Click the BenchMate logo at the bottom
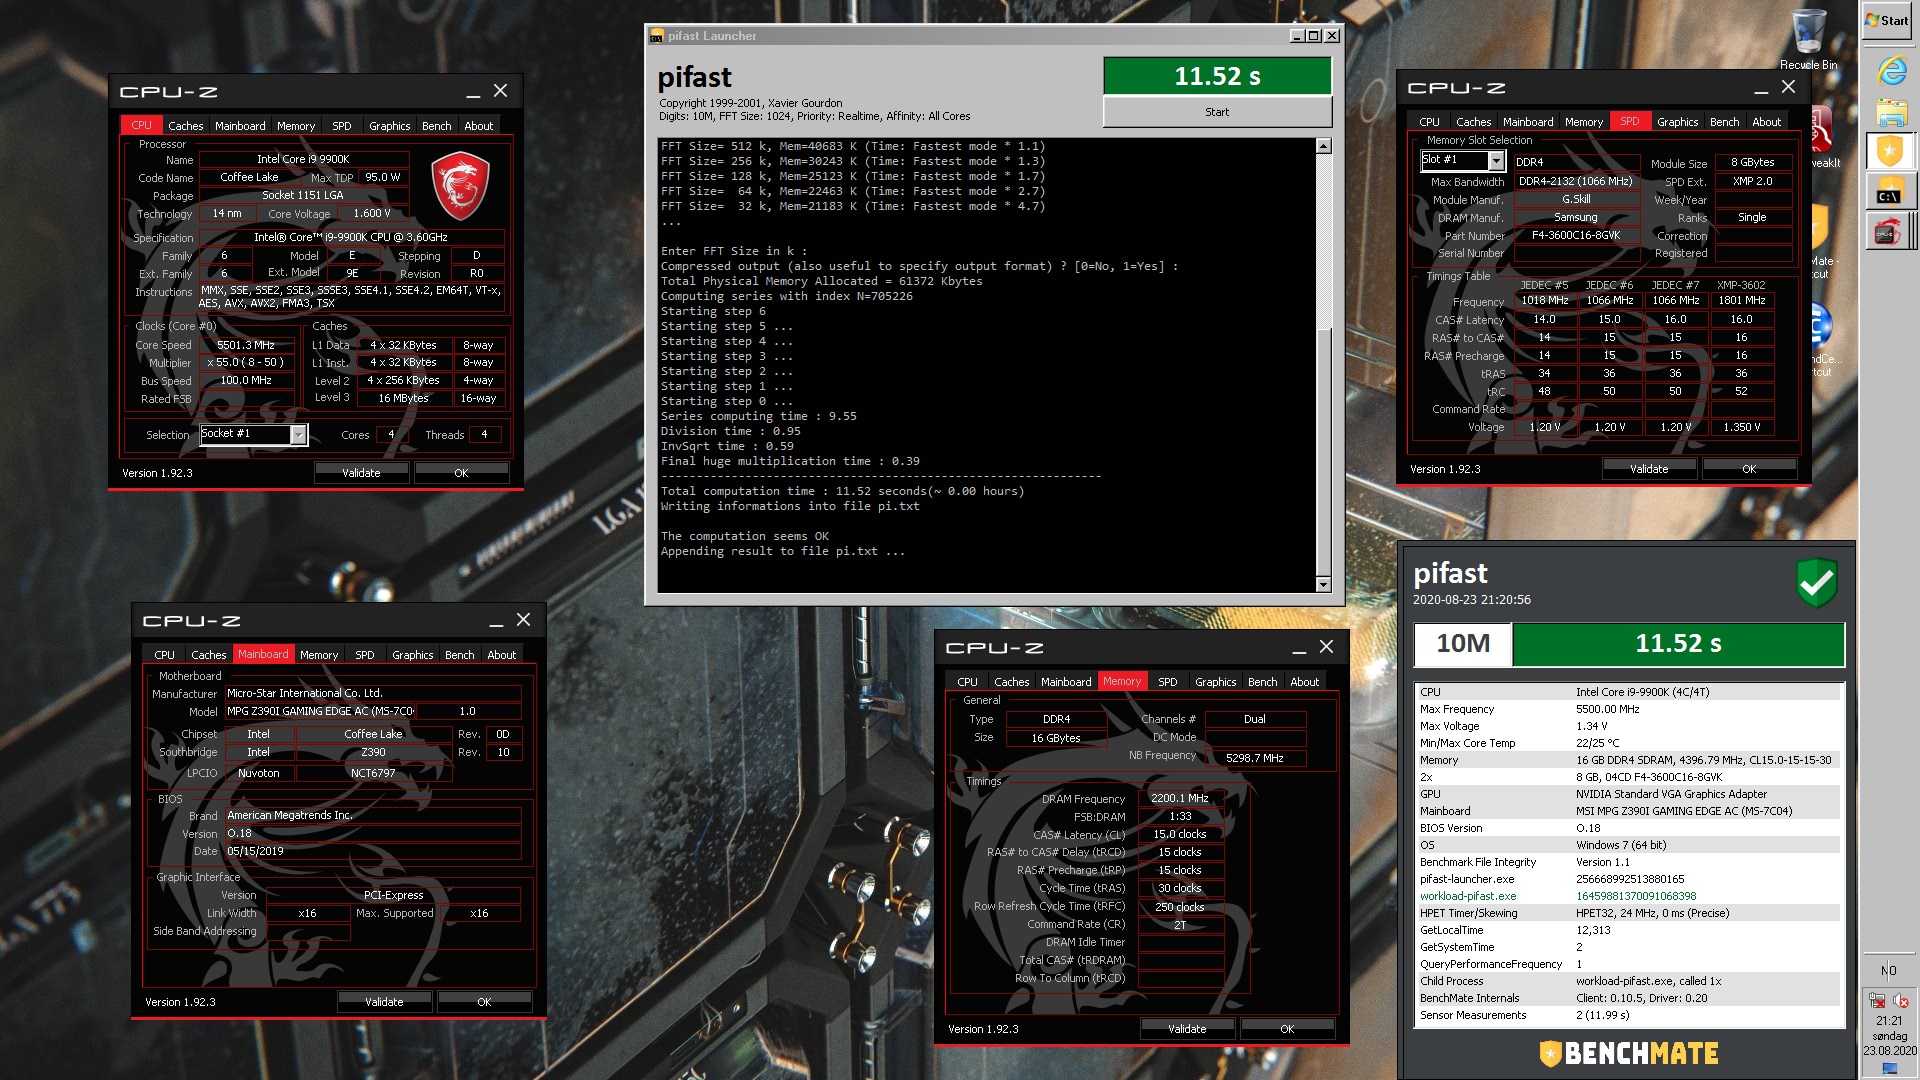This screenshot has width=1920, height=1080. coord(1629,1053)
